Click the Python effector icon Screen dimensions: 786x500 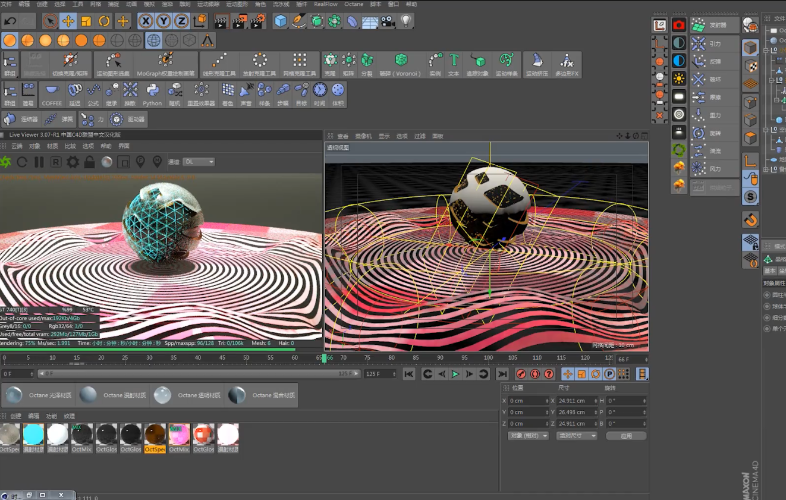152,91
